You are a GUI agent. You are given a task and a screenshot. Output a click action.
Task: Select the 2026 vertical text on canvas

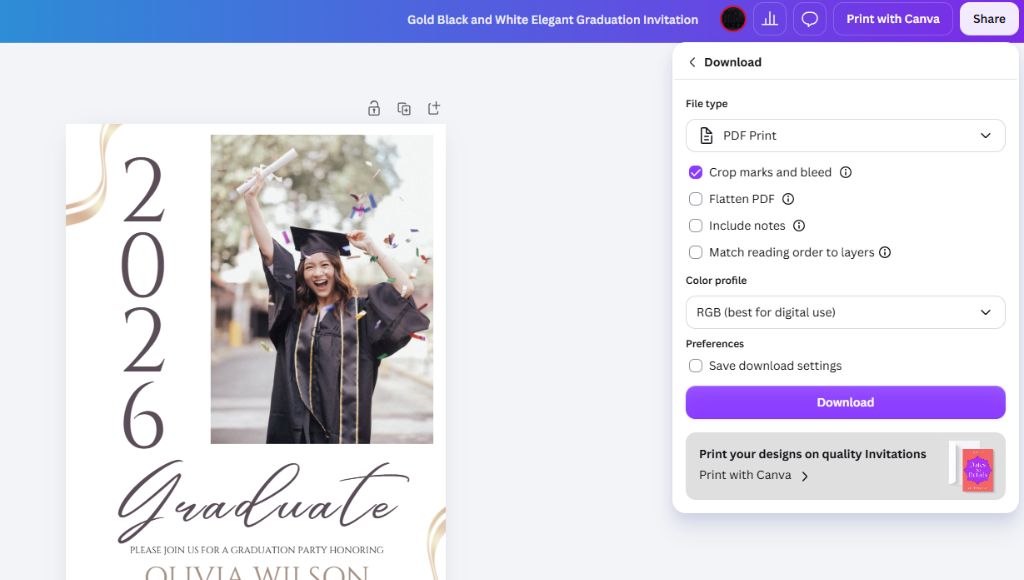tap(144, 302)
